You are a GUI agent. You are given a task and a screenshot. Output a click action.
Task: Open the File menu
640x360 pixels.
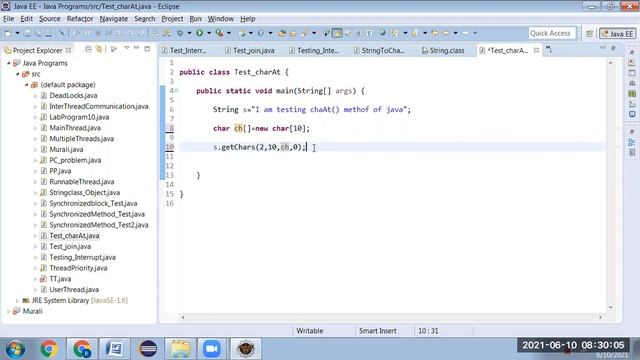[8, 19]
